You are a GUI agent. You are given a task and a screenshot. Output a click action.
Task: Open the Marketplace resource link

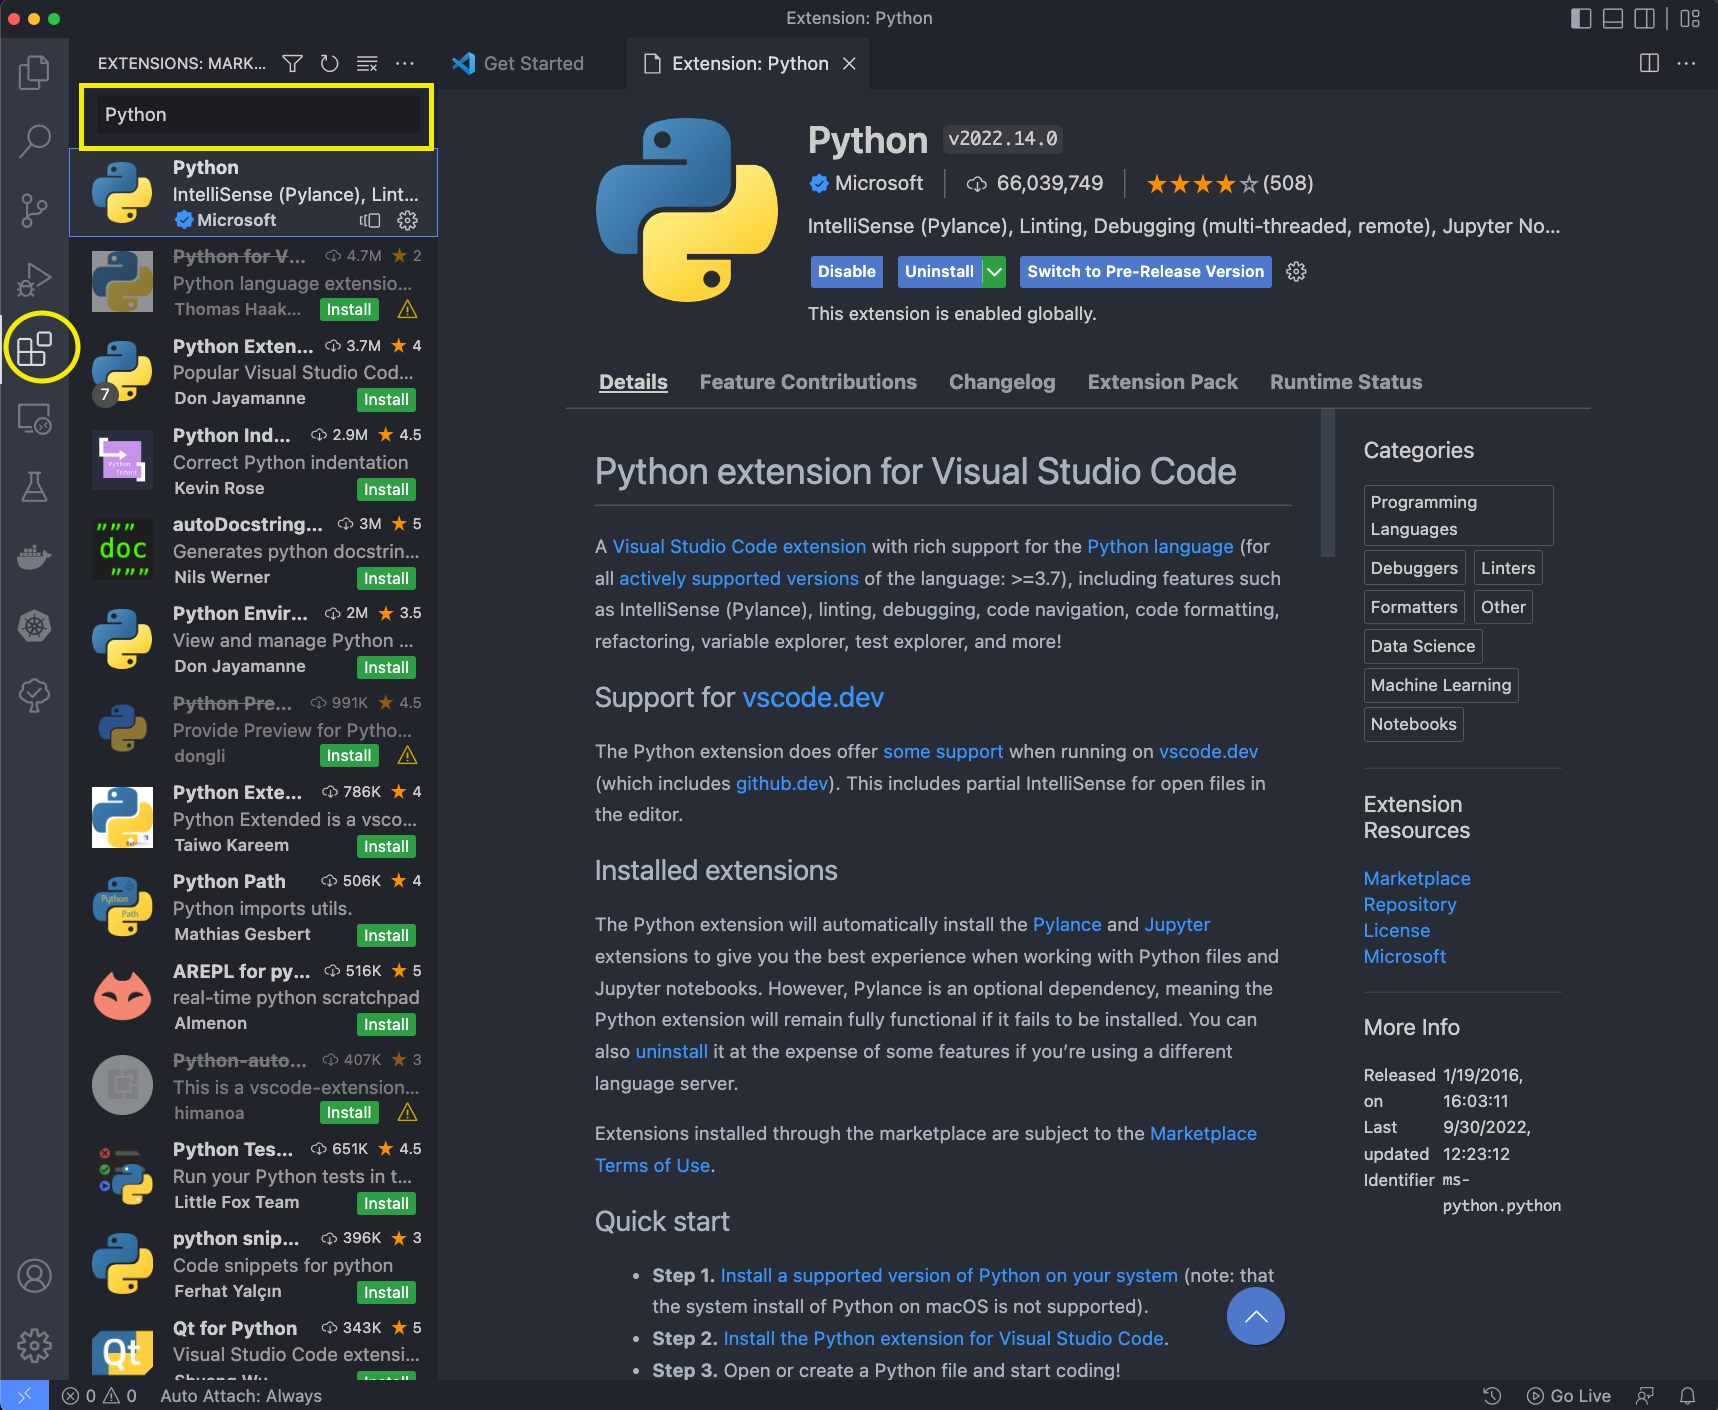click(1417, 878)
